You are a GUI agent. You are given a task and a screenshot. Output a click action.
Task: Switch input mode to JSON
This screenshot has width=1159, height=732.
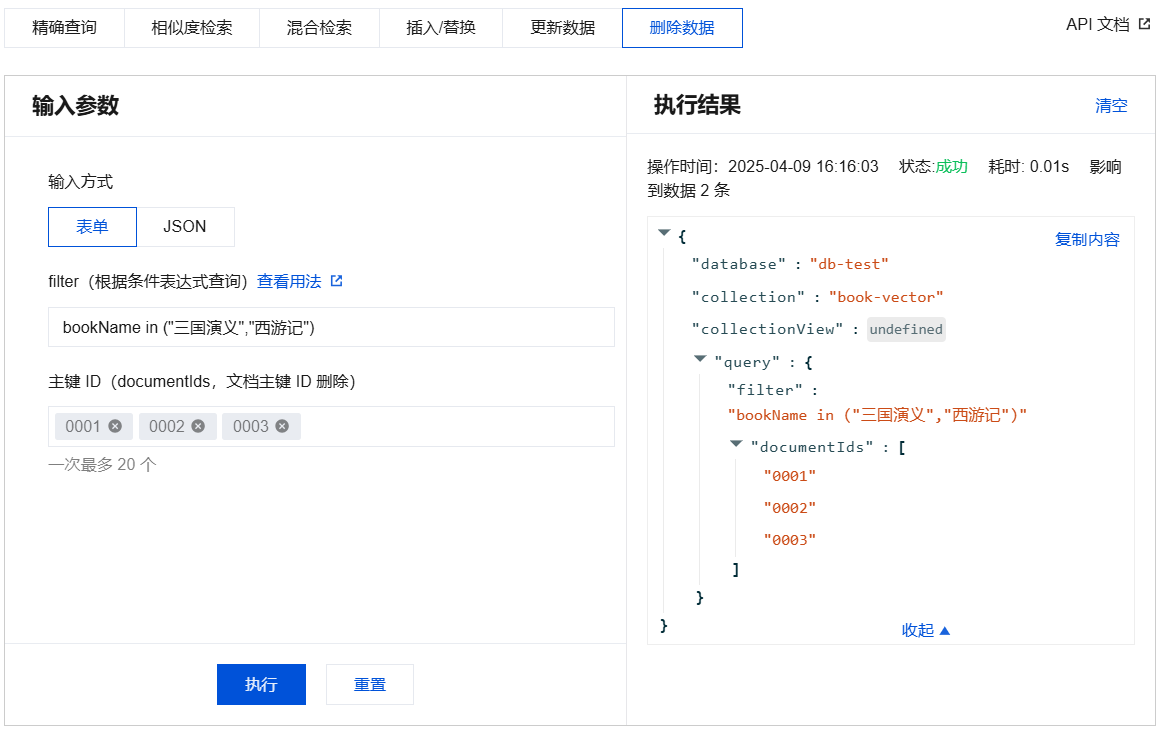click(x=185, y=227)
